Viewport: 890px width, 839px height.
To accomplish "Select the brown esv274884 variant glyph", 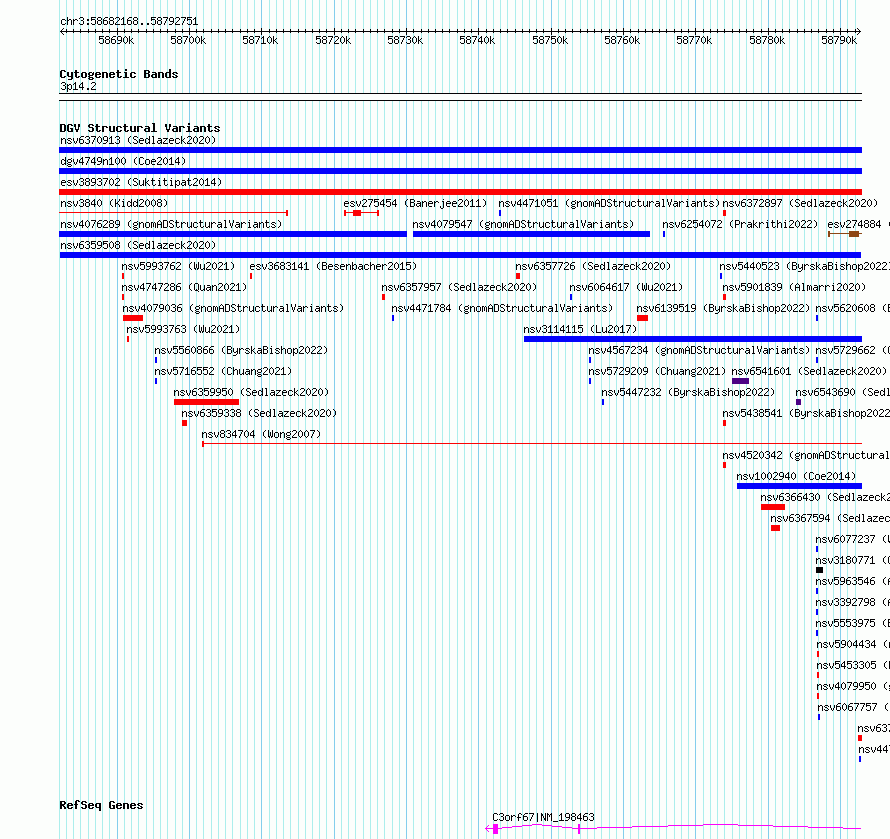I will 845,234.
